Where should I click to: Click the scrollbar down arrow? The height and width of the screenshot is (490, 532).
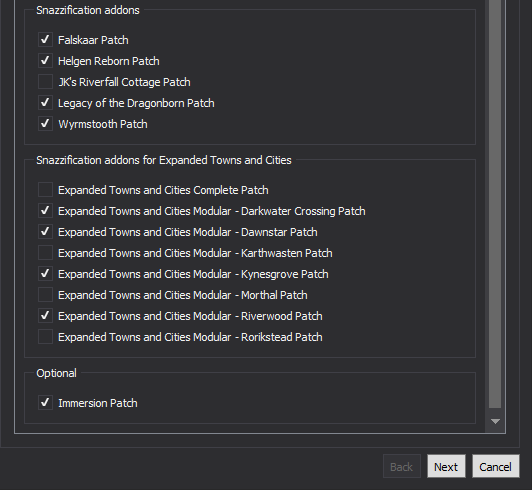pos(495,421)
